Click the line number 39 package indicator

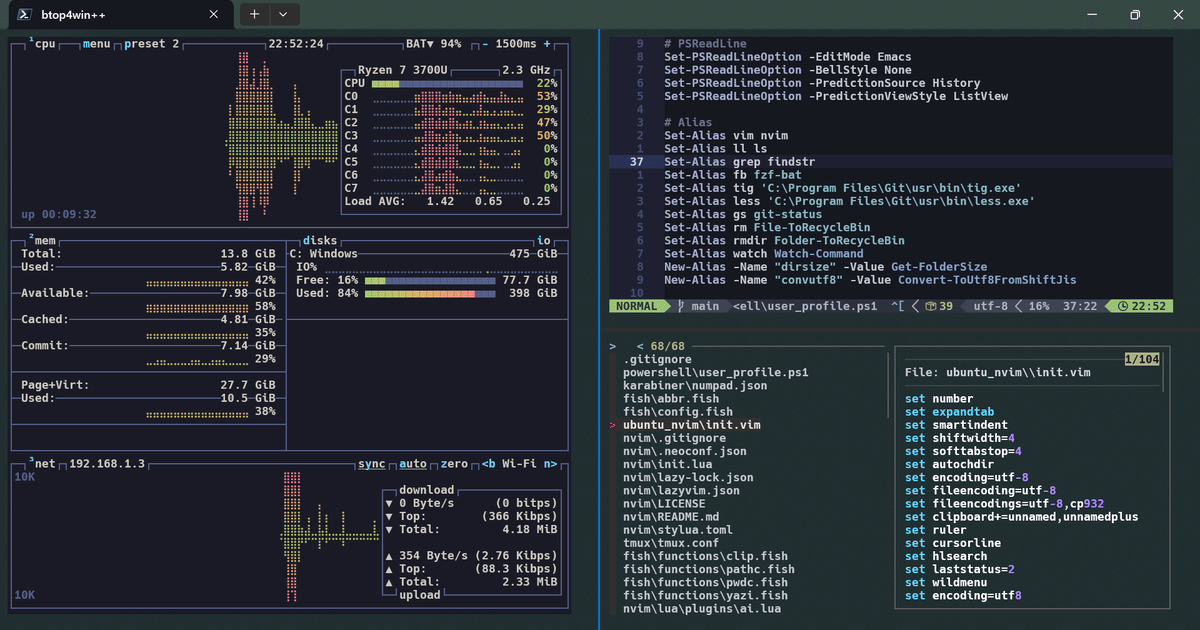pos(938,306)
